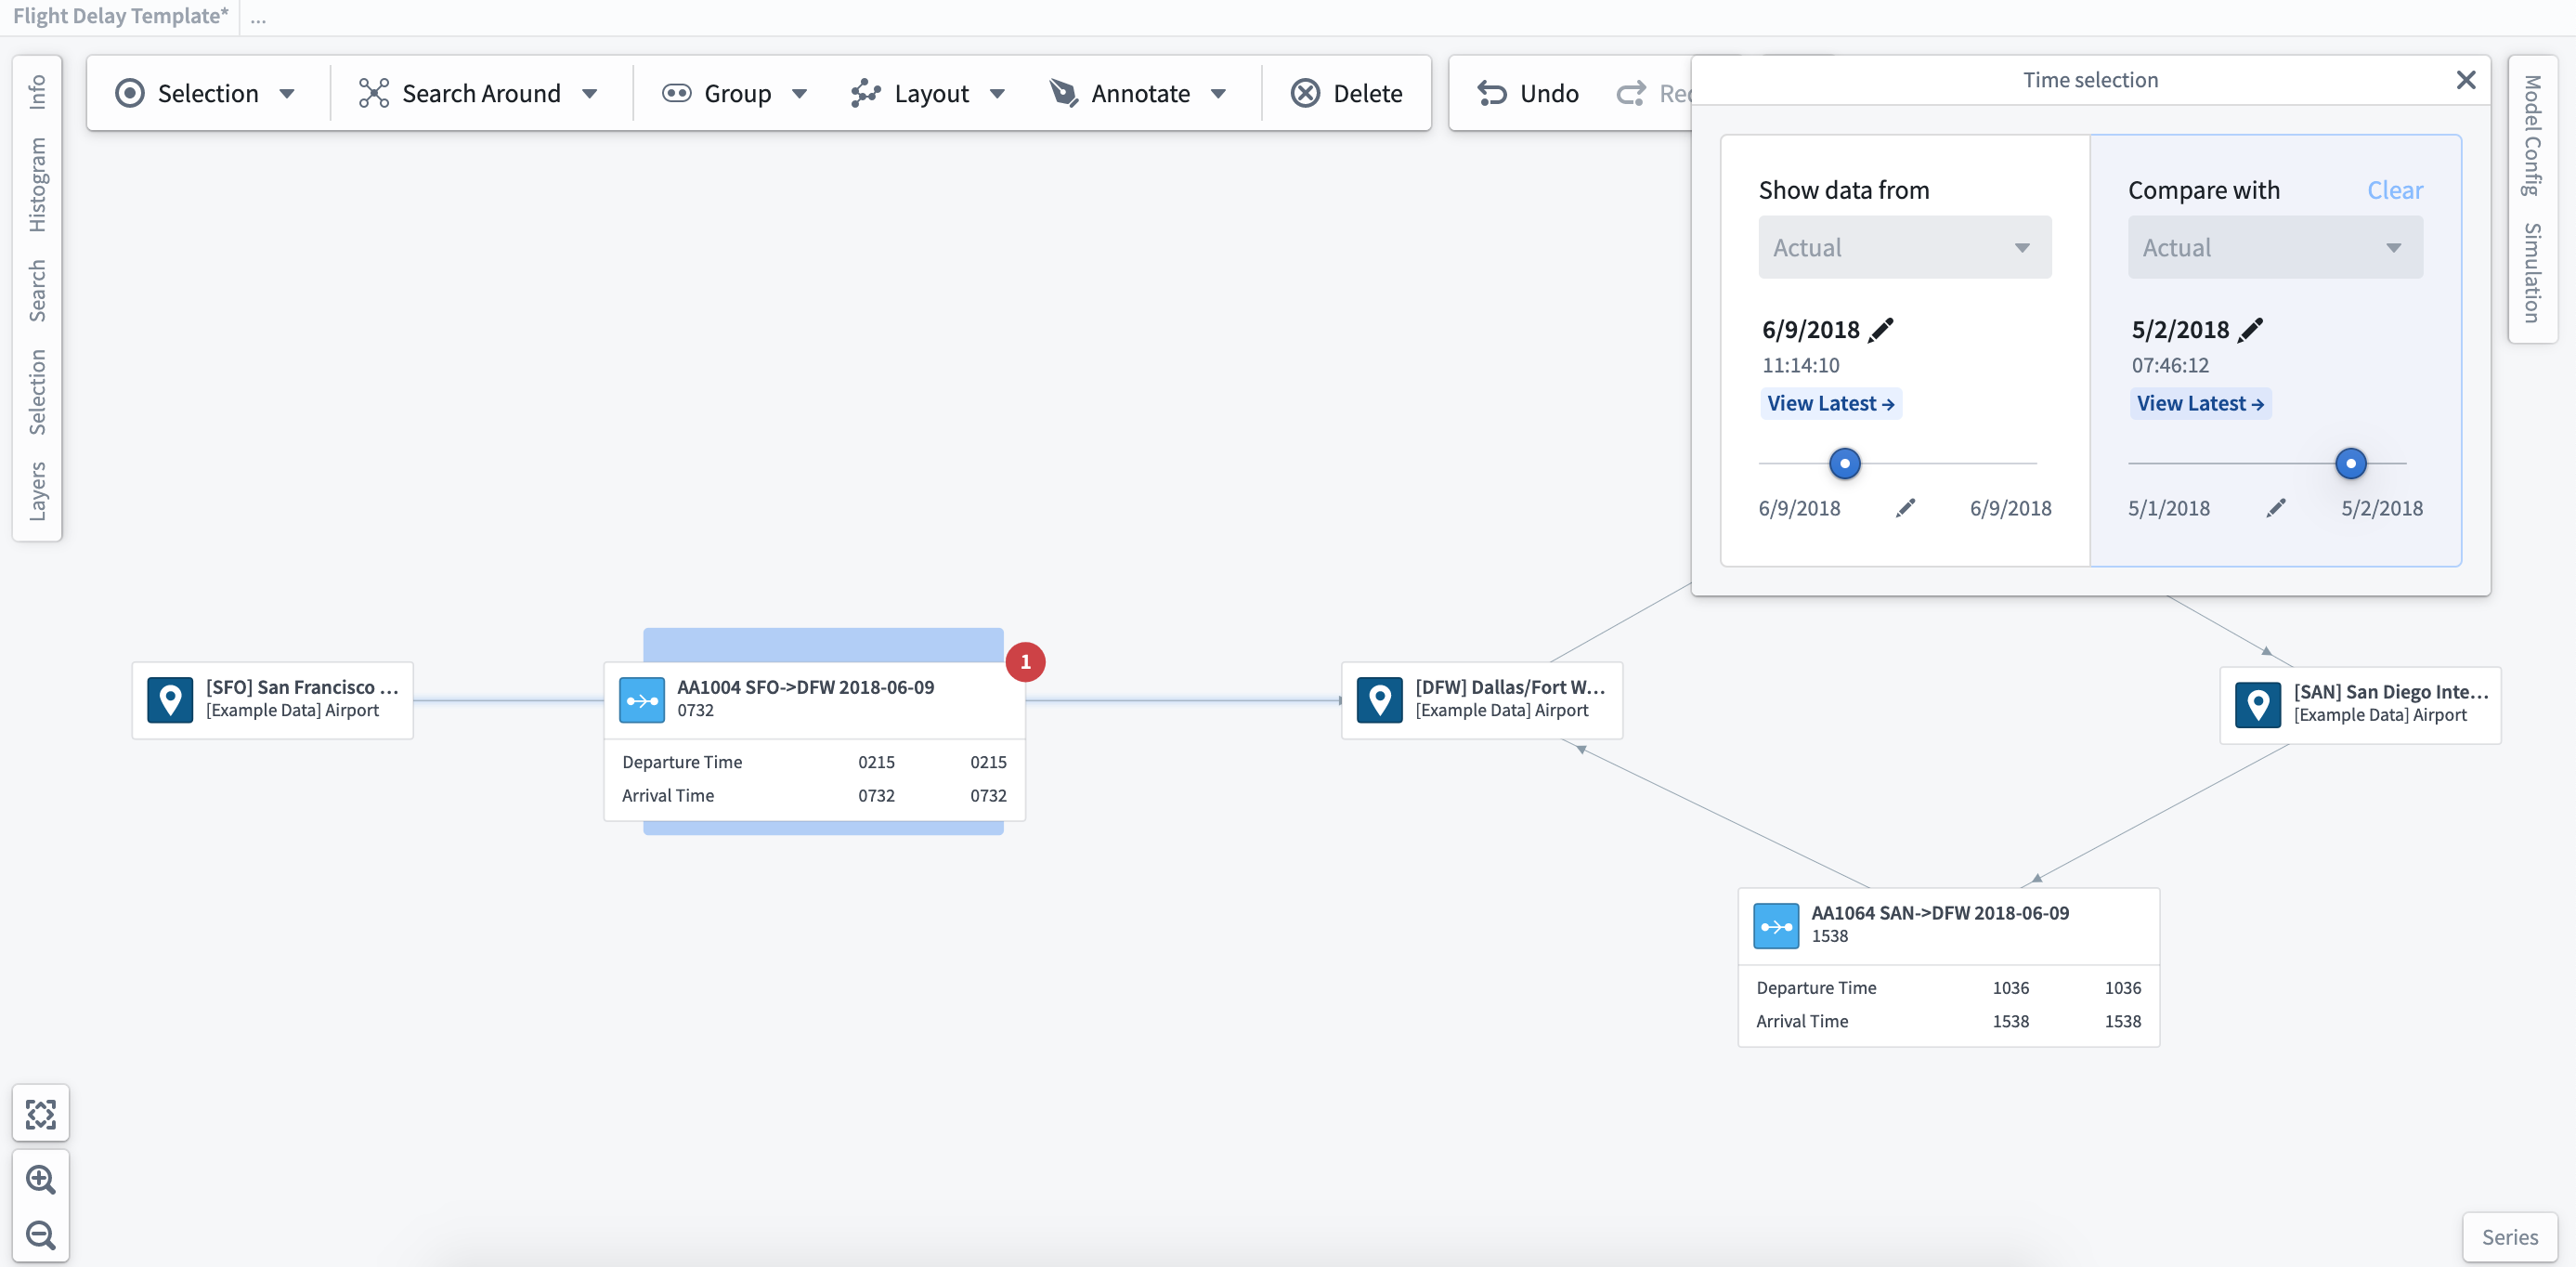Click the Series button

pyautogui.click(x=2509, y=1237)
